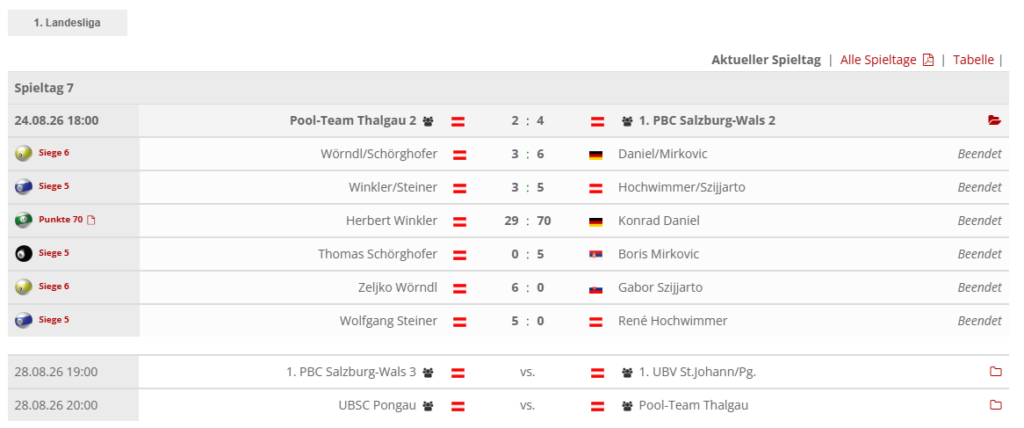Click the 8-ball icon for Schörghofer match

(x=24, y=254)
